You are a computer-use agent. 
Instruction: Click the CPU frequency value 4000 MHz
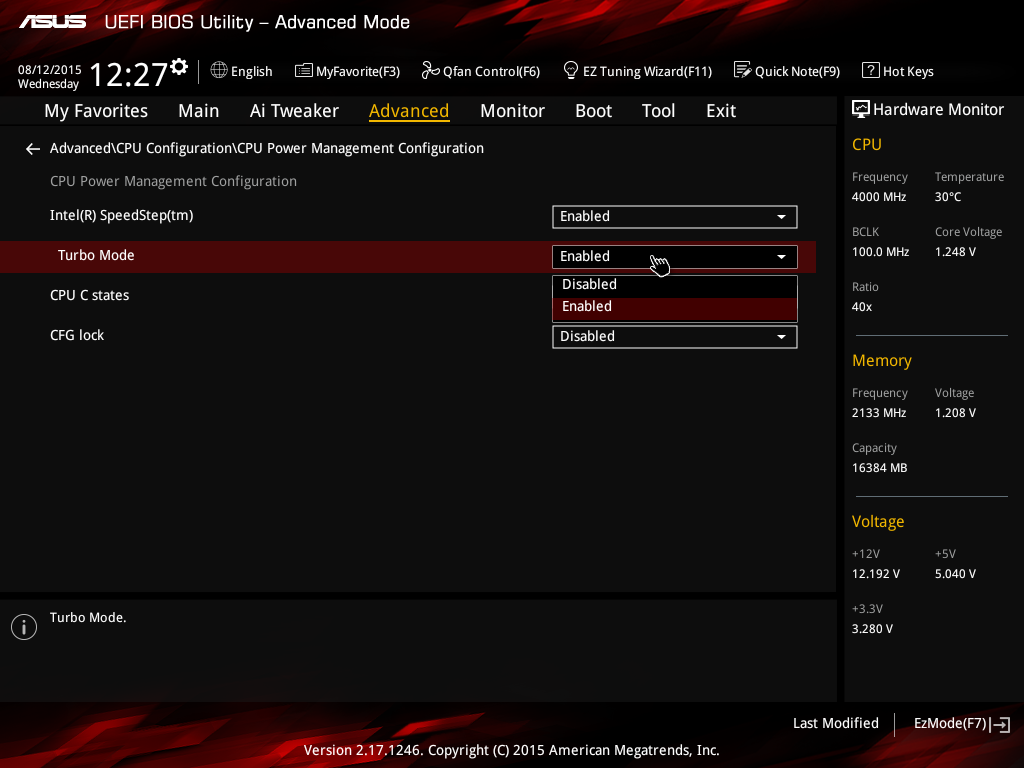pos(878,197)
